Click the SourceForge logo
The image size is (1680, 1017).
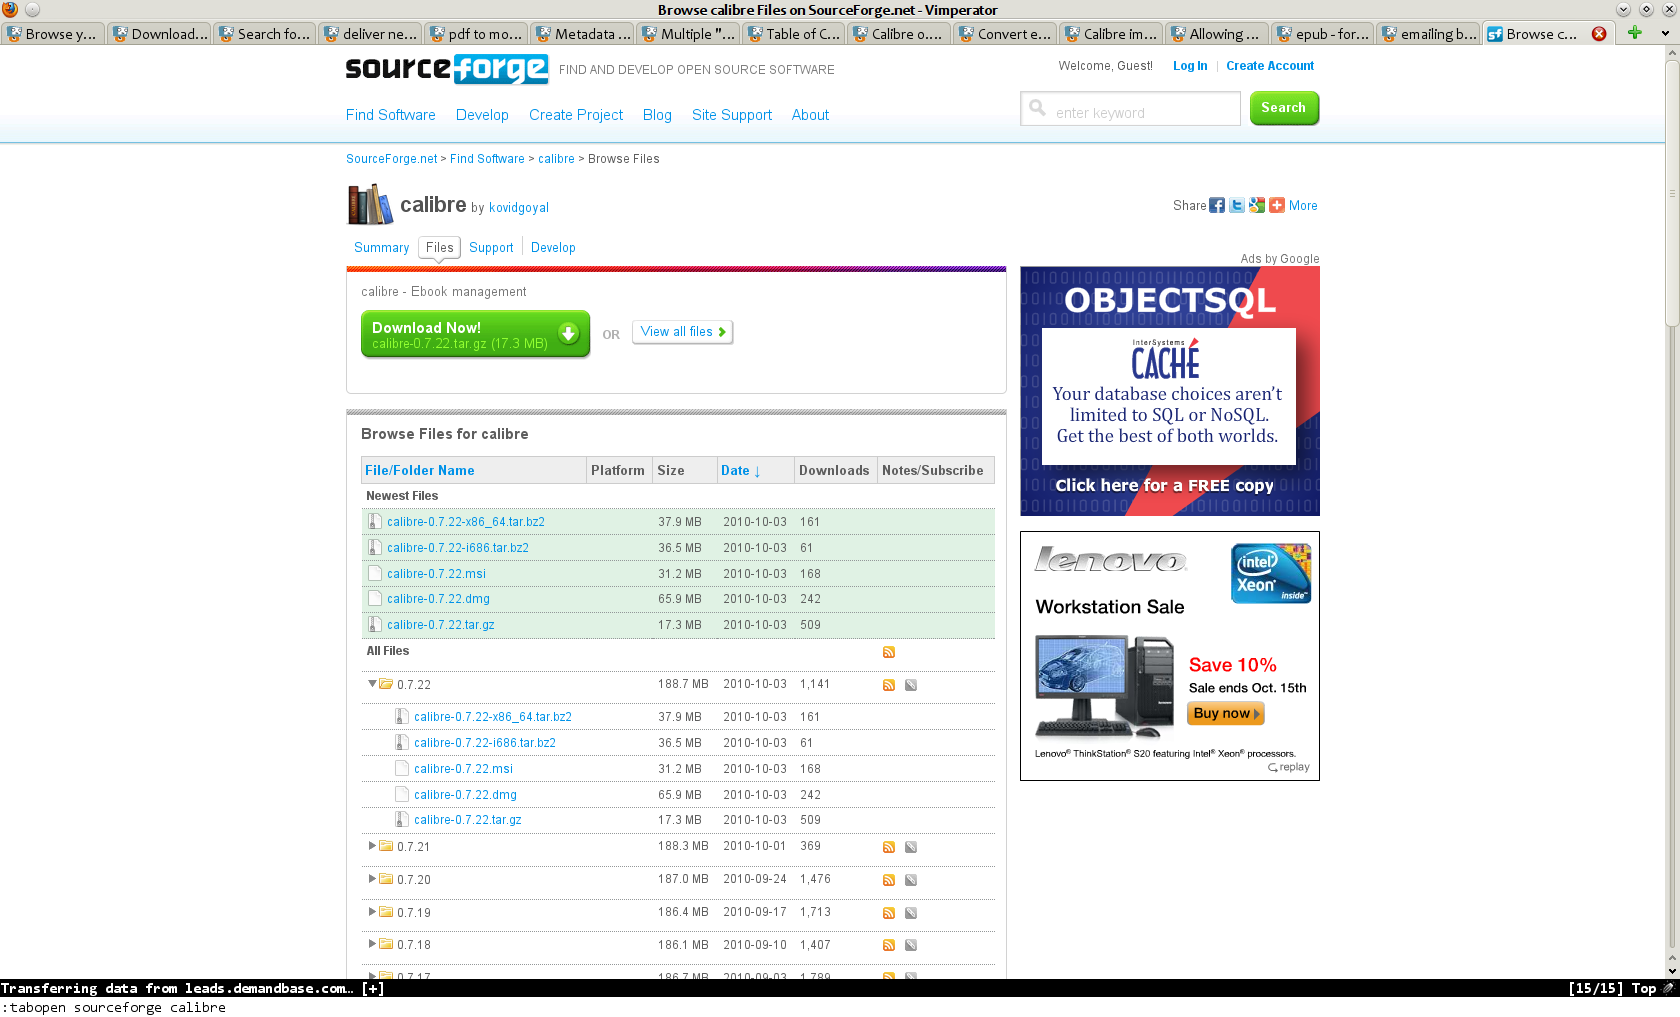coord(446,69)
